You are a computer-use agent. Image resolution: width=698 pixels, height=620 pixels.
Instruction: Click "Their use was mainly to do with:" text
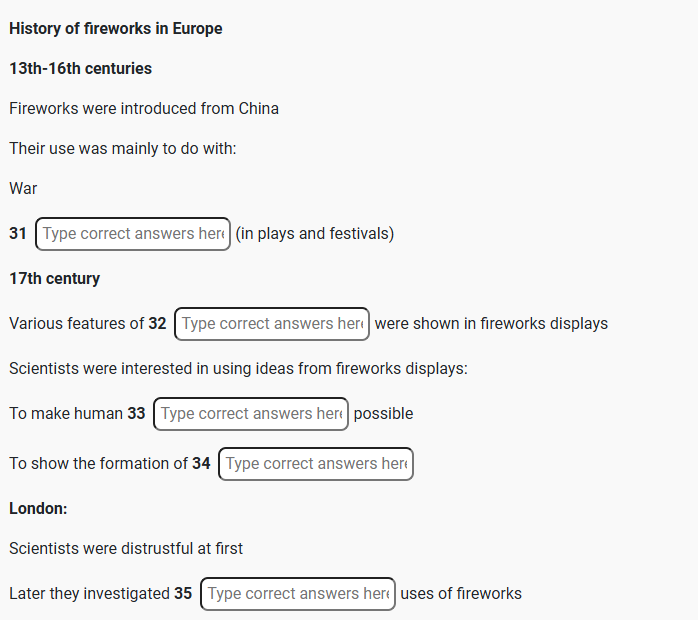[122, 148]
